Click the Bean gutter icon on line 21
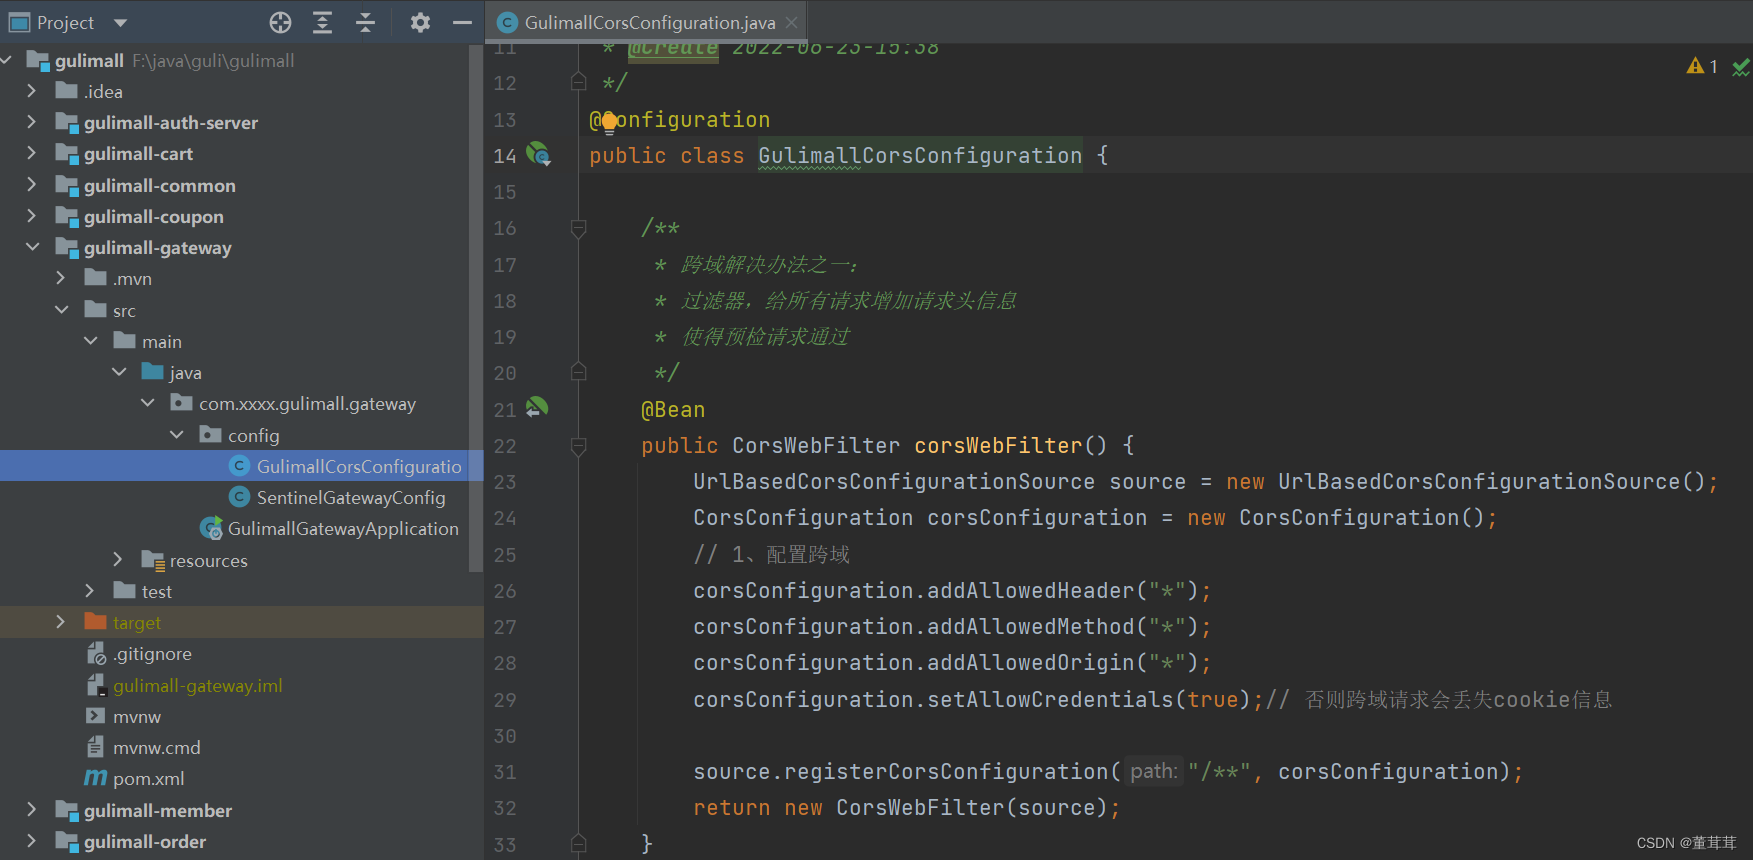The width and height of the screenshot is (1753, 860). (x=537, y=407)
